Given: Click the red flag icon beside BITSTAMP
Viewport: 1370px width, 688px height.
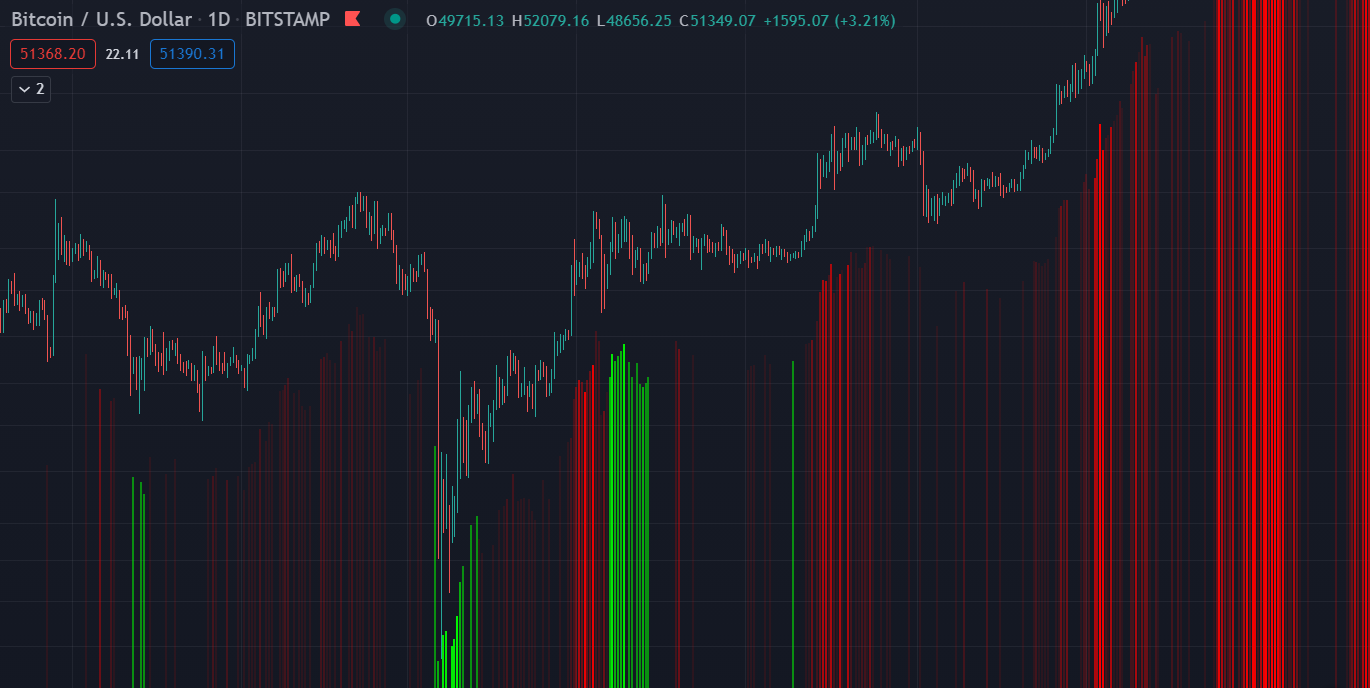Looking at the screenshot, I should (x=352, y=19).
